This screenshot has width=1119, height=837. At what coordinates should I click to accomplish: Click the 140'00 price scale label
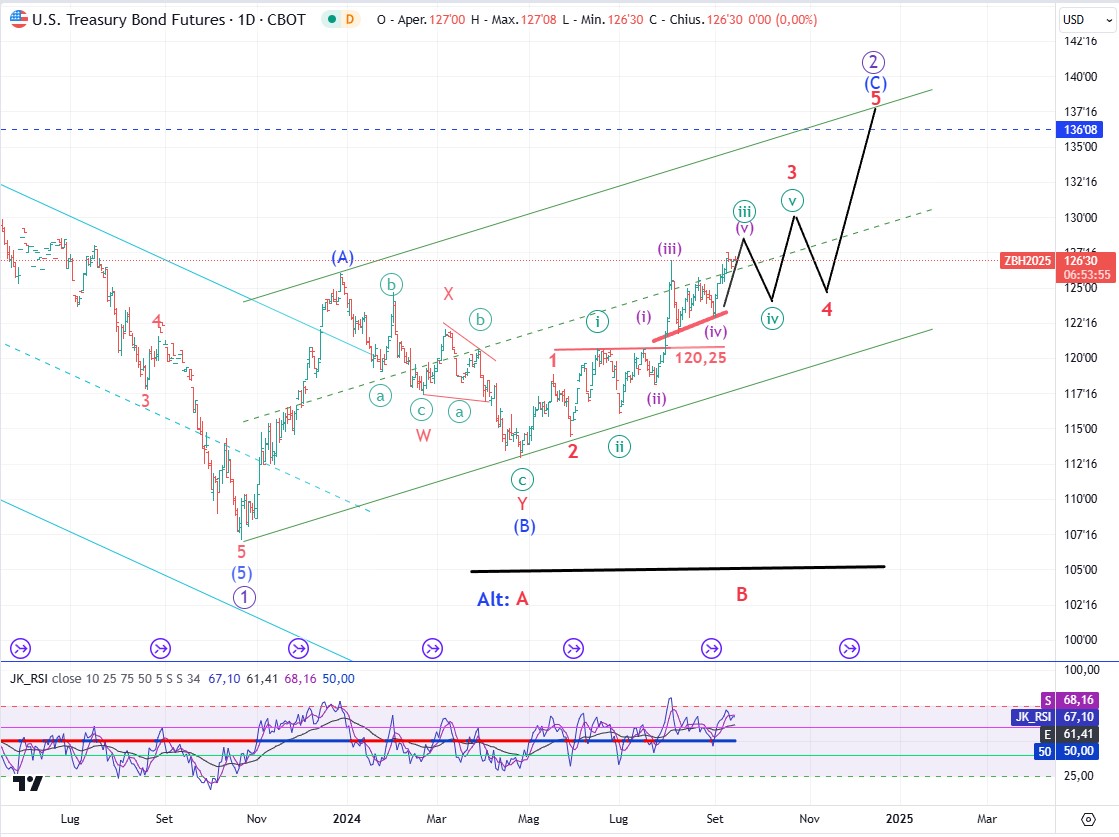1080,76
